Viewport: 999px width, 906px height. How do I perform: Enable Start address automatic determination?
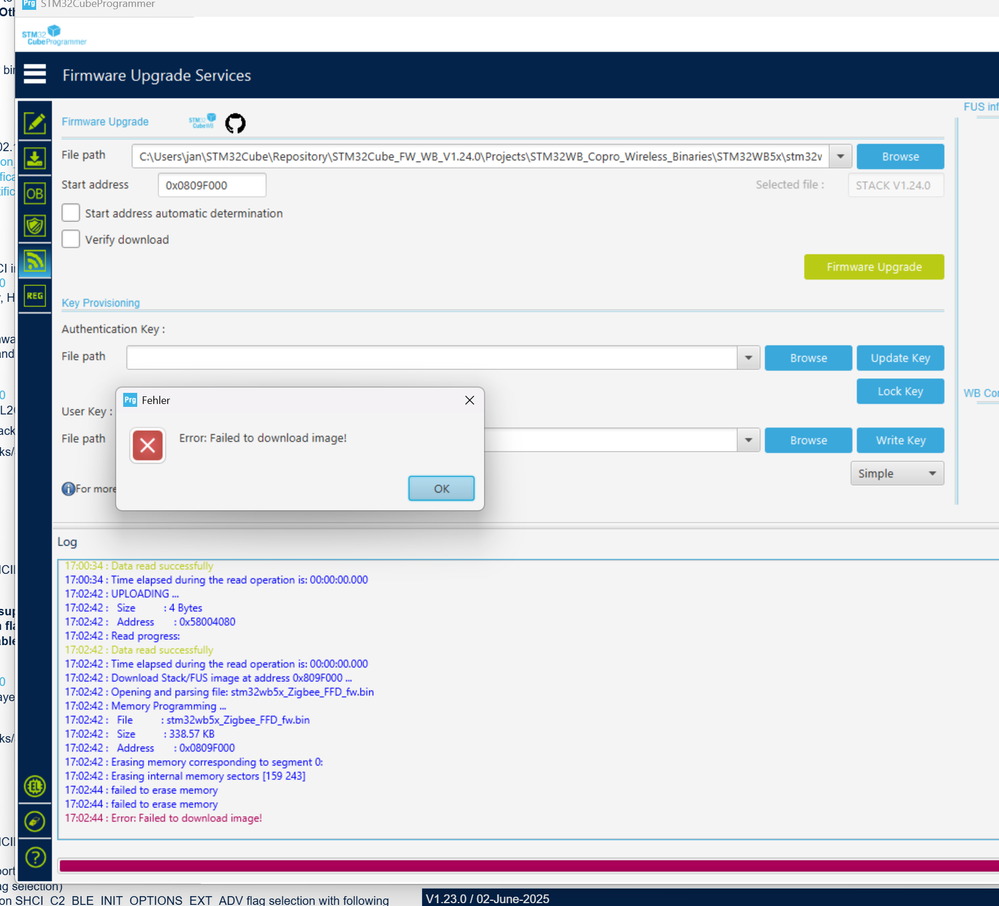point(71,213)
